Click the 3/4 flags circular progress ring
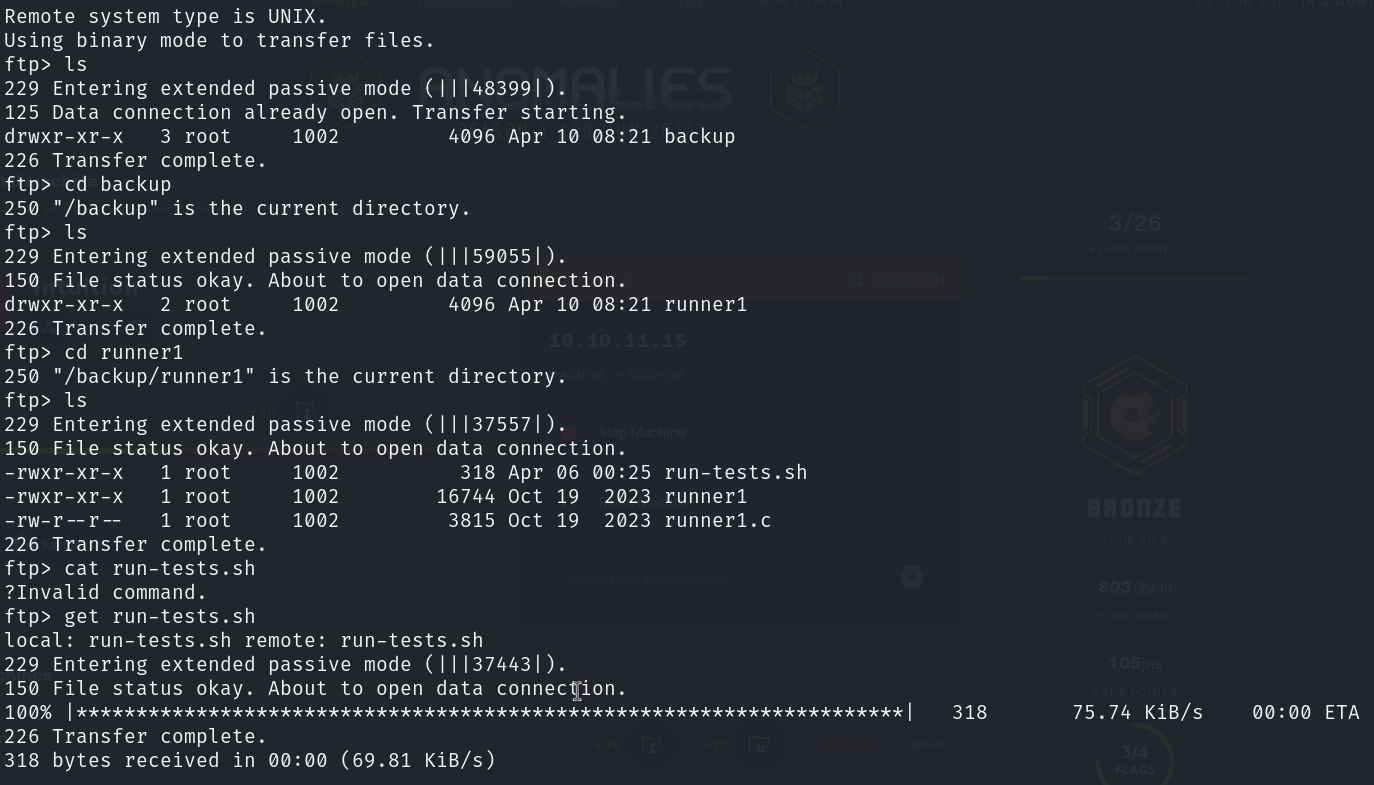Viewport: 1374px width, 785px height. click(x=1134, y=759)
